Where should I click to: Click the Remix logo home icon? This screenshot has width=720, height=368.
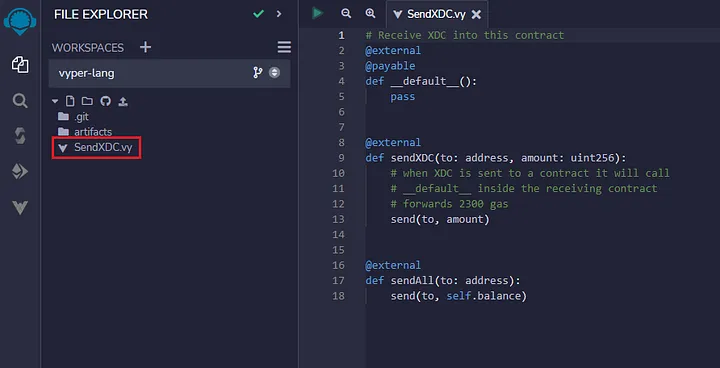20,21
